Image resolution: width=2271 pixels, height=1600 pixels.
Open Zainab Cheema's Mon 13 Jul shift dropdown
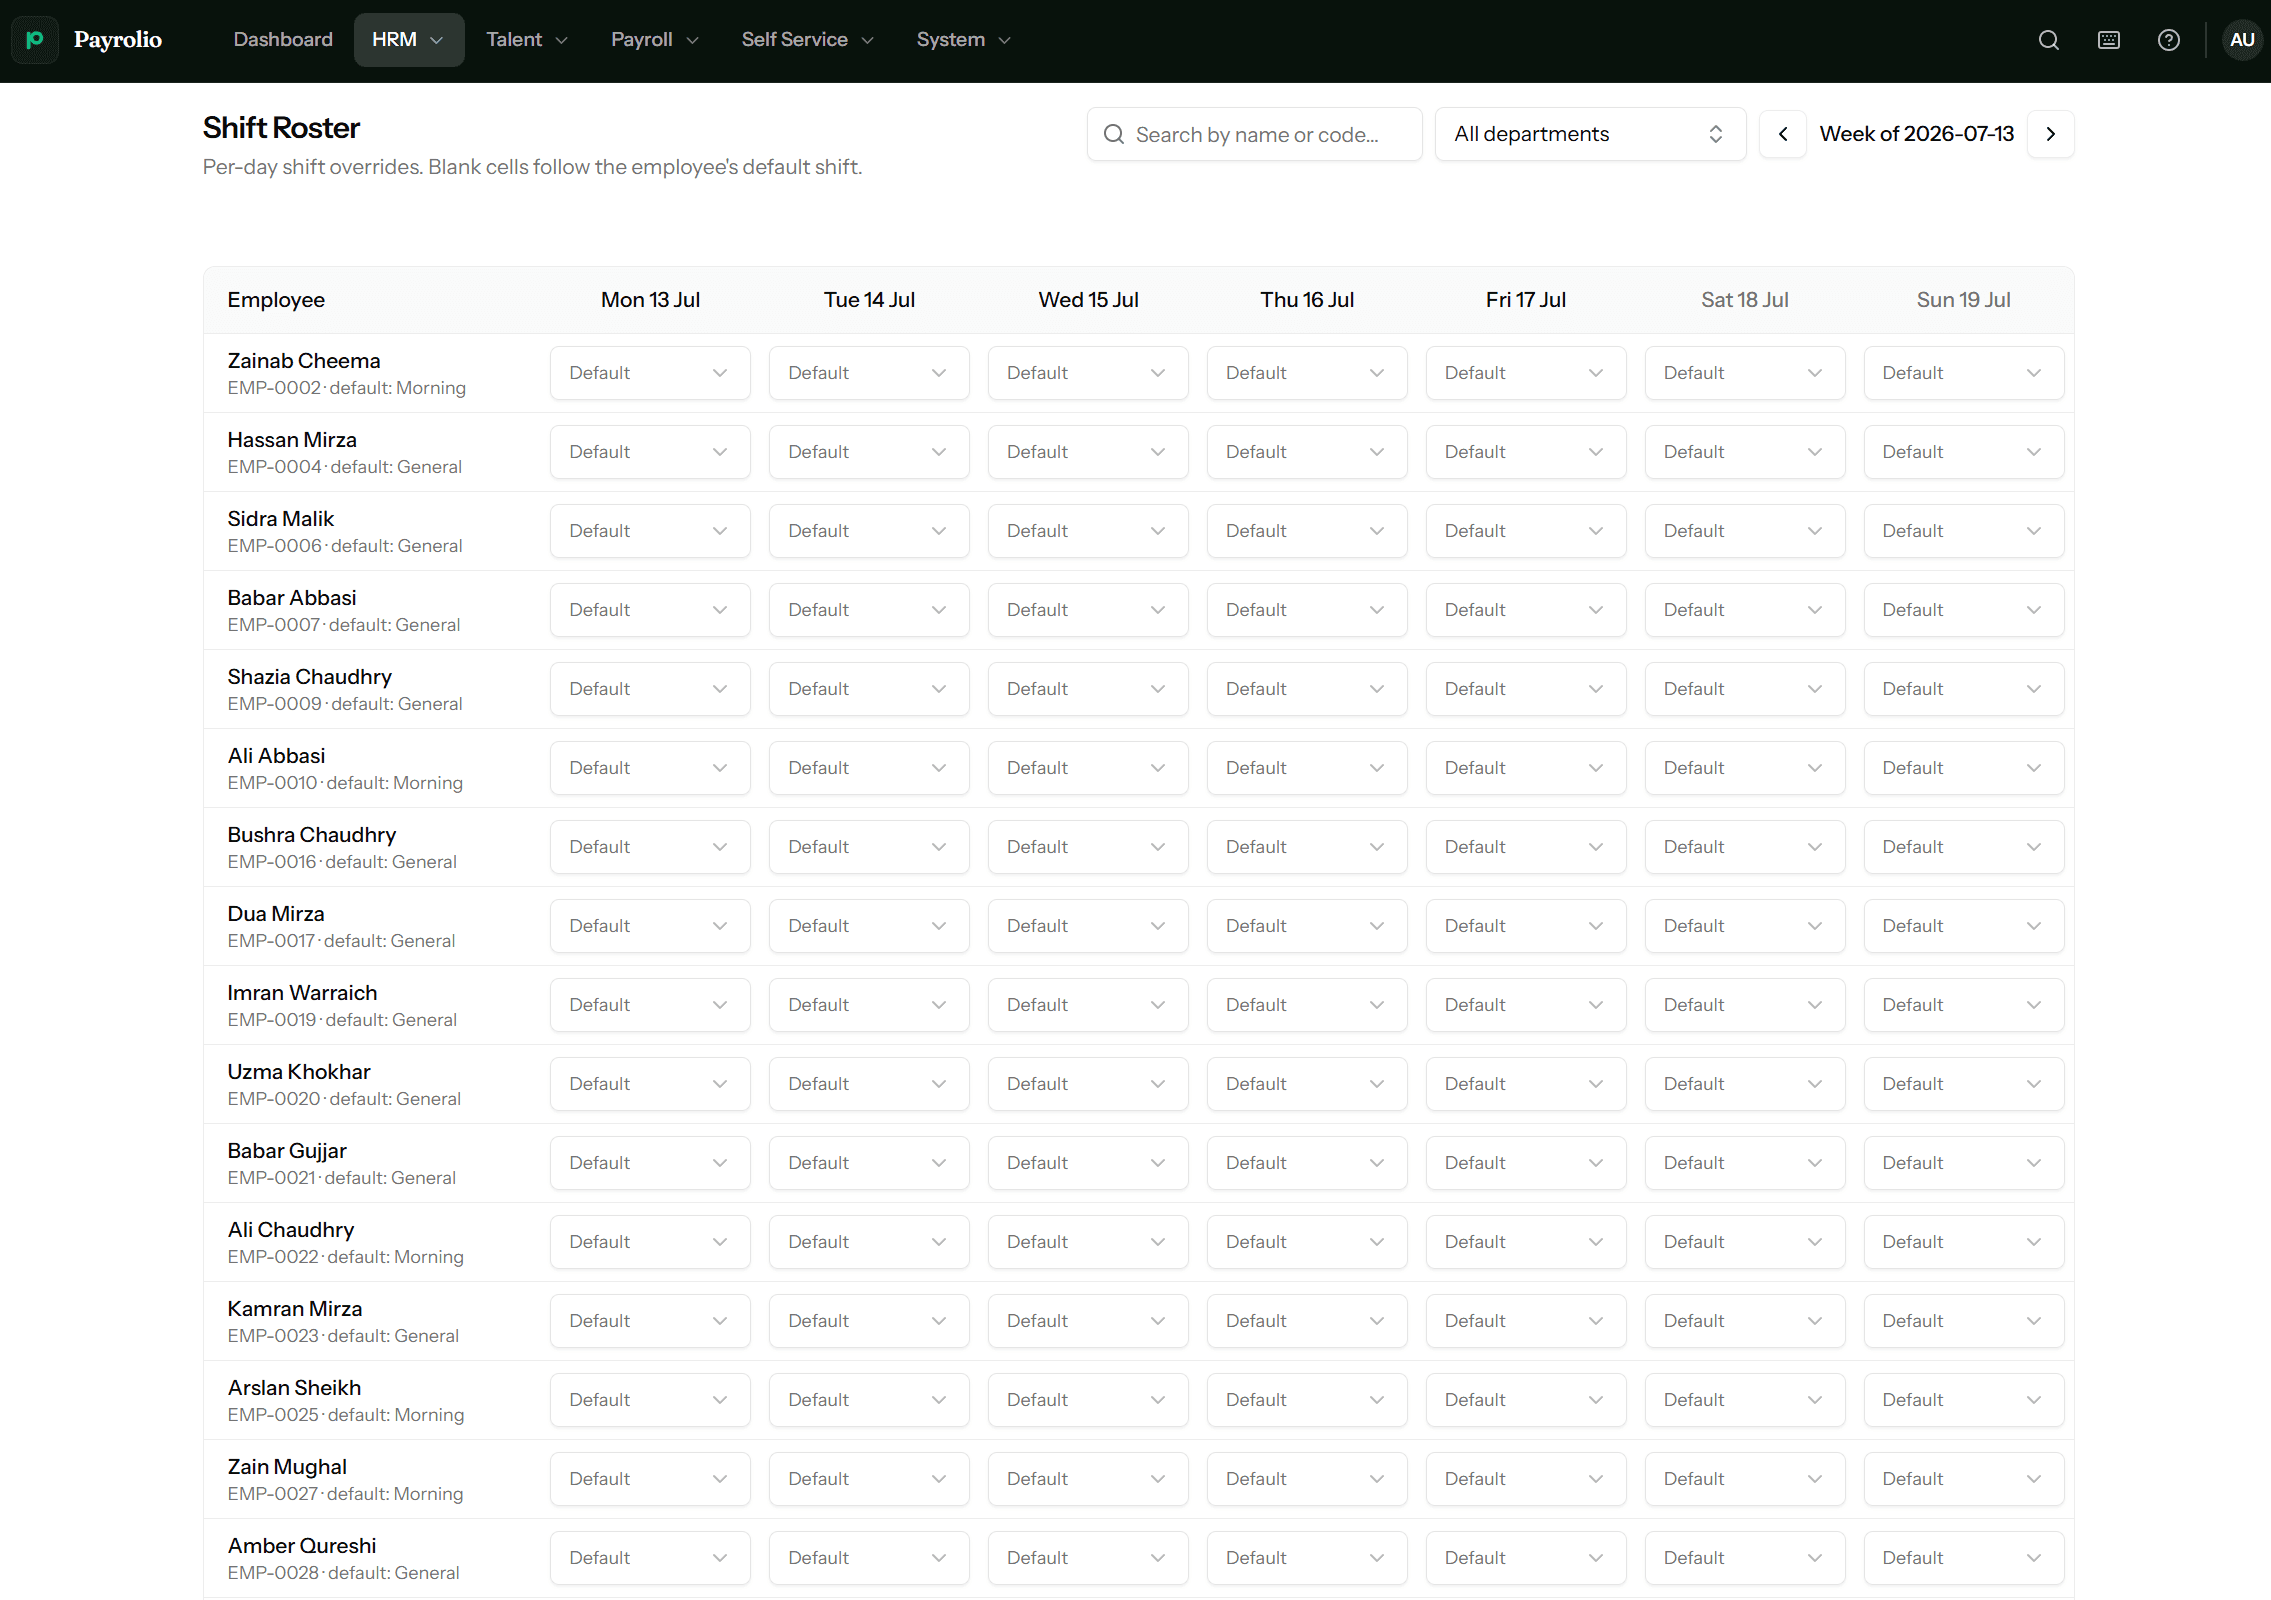pyautogui.click(x=650, y=373)
